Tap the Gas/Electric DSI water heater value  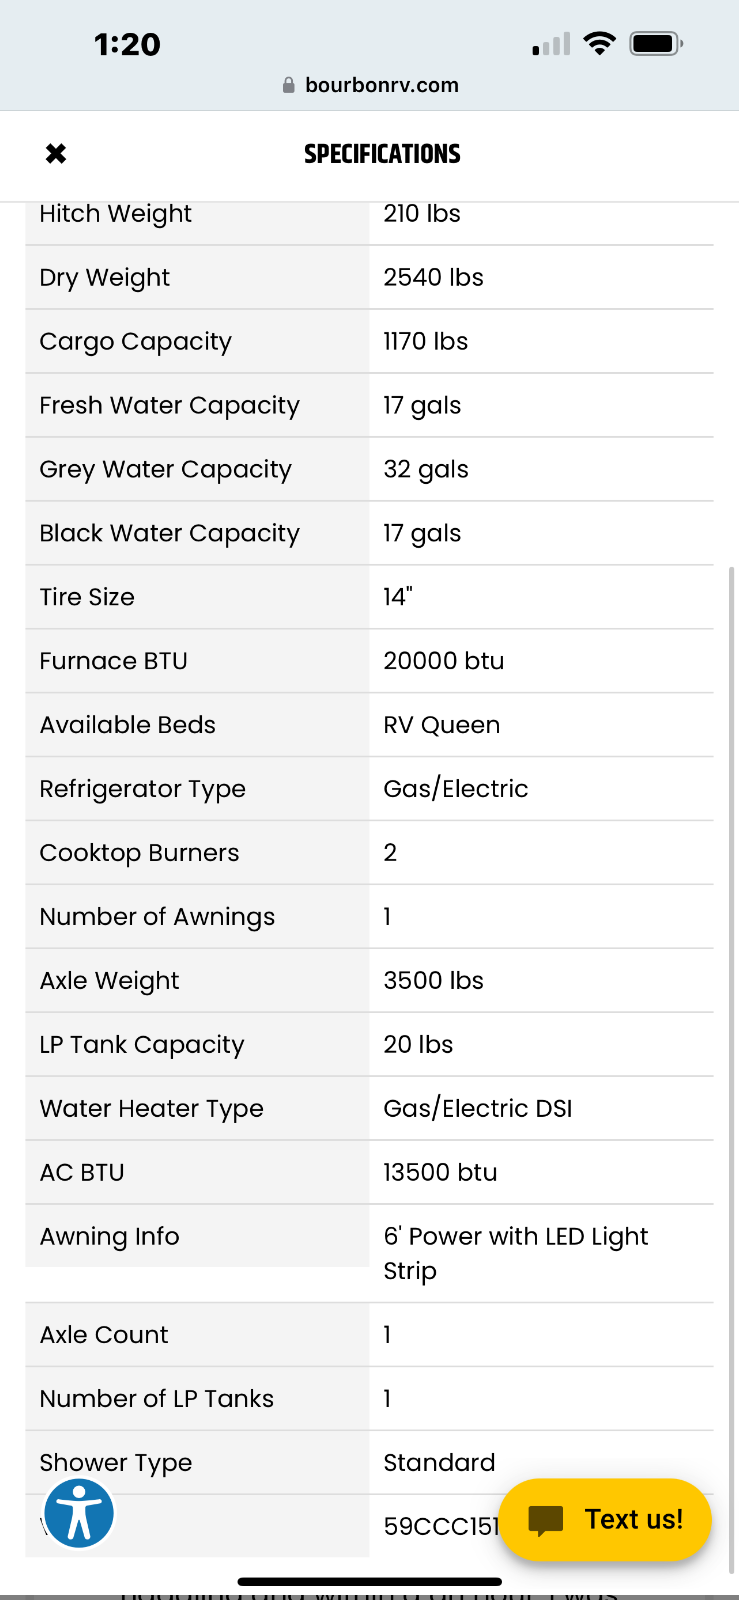coord(478,1108)
